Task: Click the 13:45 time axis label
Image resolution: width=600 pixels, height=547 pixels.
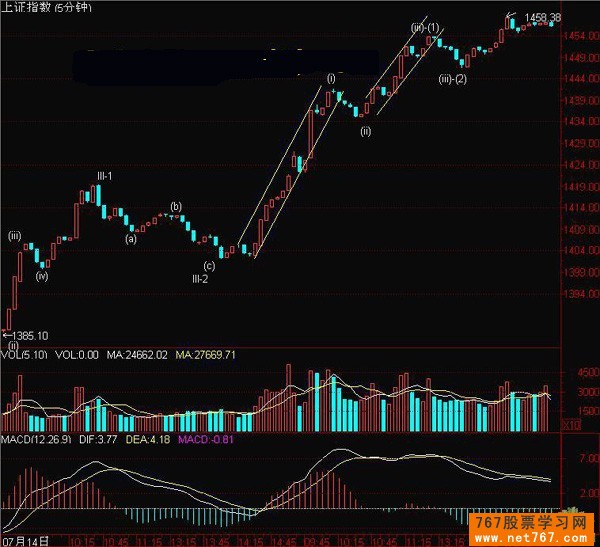Action: (x=216, y=542)
